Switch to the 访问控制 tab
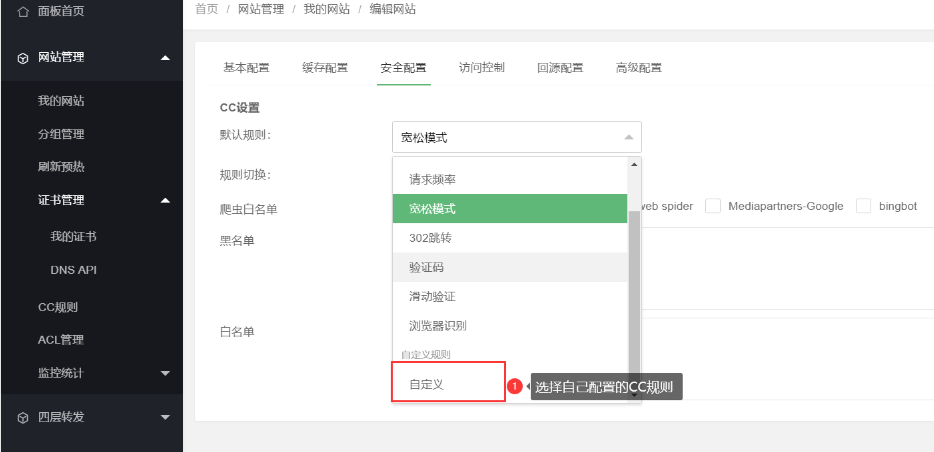Image resolution: width=934 pixels, height=452 pixels. click(481, 68)
